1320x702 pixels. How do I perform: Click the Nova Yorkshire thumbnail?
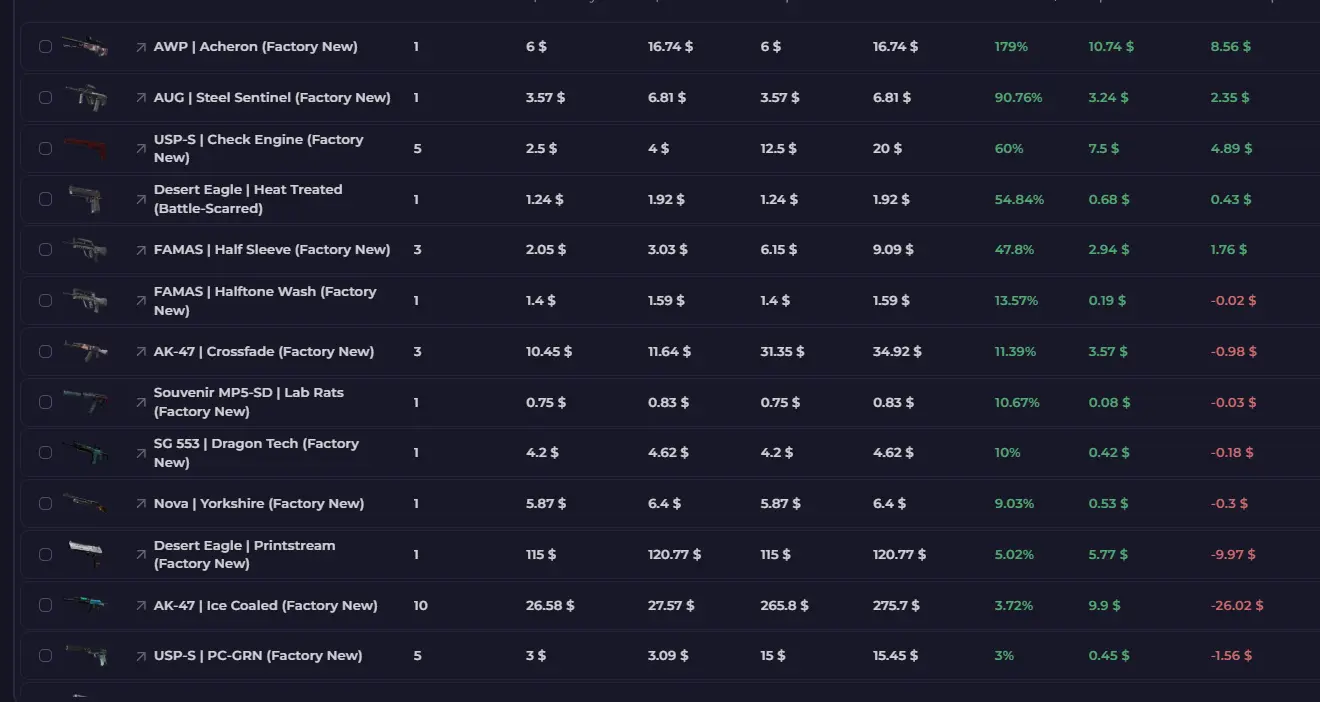84,503
